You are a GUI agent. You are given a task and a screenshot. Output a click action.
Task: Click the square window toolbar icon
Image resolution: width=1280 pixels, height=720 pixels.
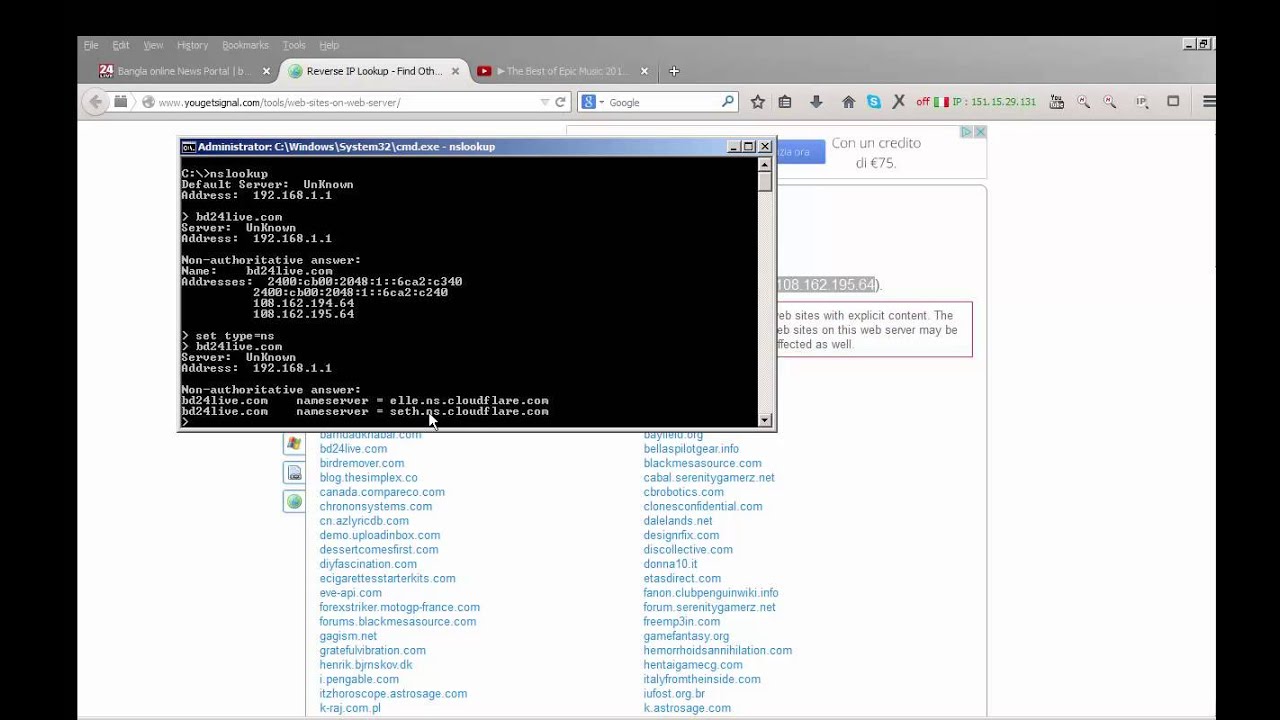pos(1173,102)
